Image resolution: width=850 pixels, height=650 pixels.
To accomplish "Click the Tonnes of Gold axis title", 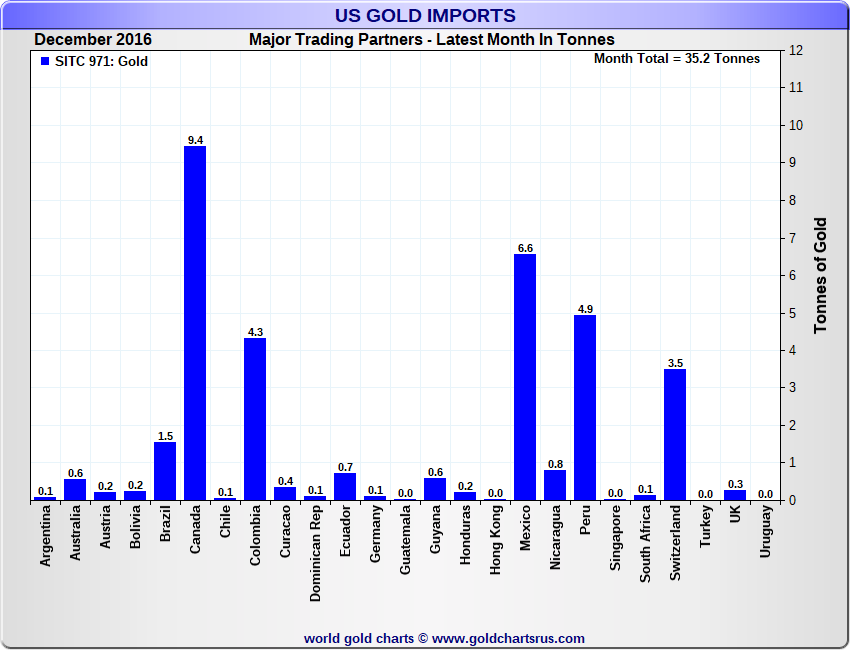I will (820, 275).
